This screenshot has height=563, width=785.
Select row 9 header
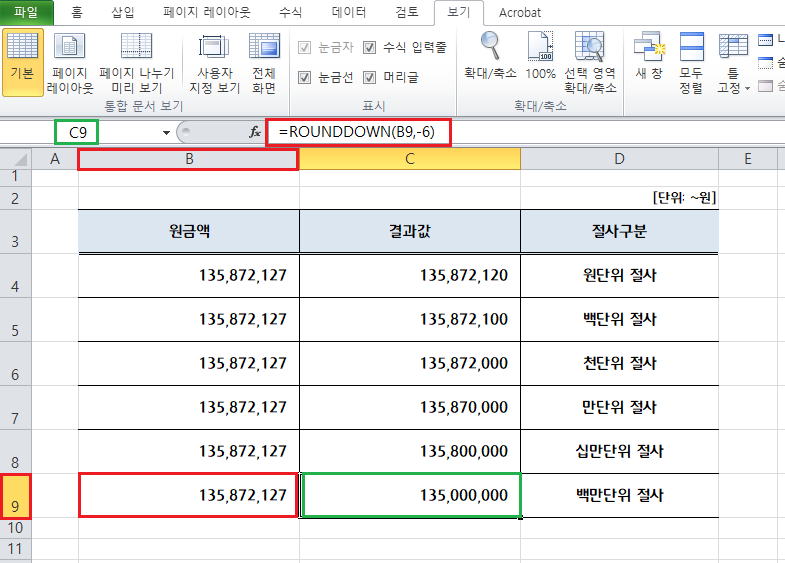15,495
